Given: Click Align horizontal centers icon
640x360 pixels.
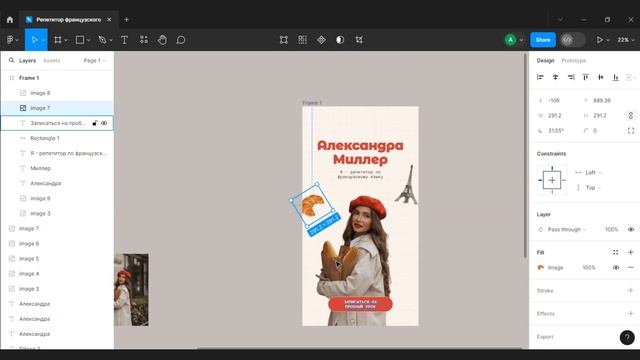Looking at the screenshot, I should pos(556,77).
